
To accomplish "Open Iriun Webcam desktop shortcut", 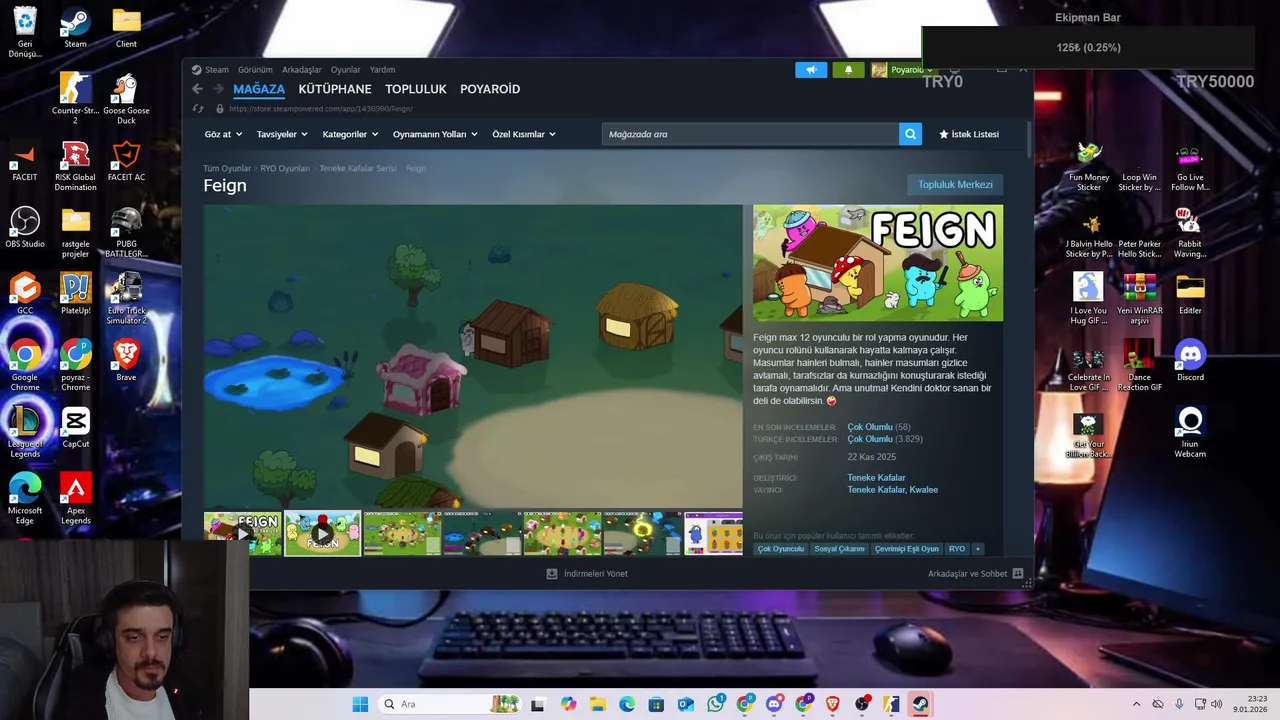I will [1190, 433].
